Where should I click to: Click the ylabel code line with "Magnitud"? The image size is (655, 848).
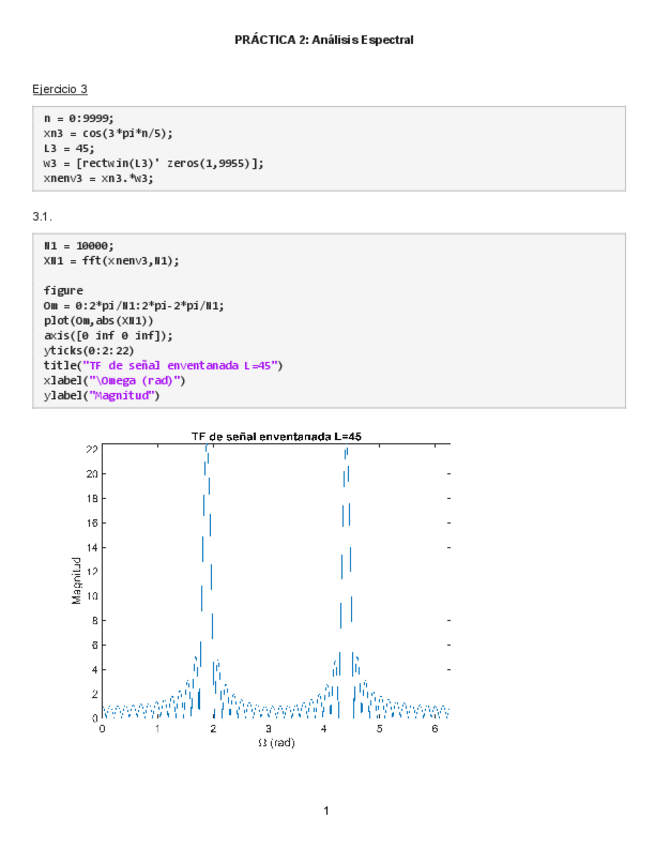[102, 395]
